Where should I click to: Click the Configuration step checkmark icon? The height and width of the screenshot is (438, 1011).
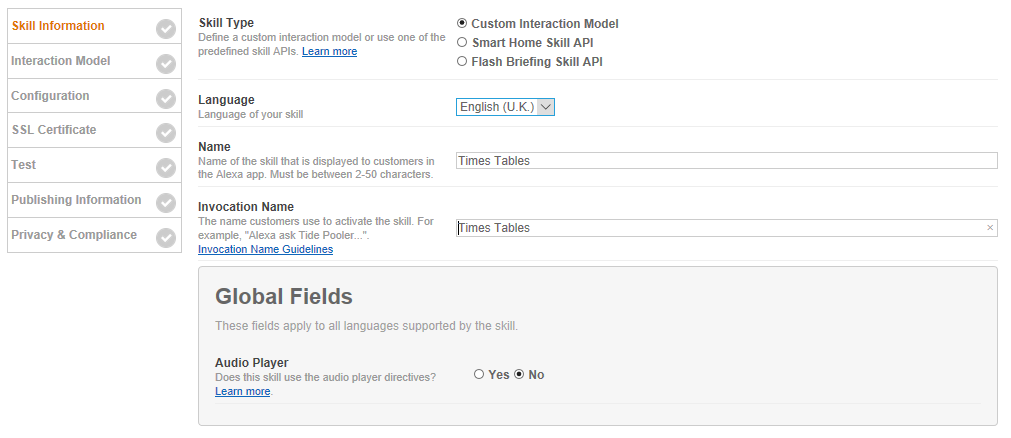(x=166, y=99)
